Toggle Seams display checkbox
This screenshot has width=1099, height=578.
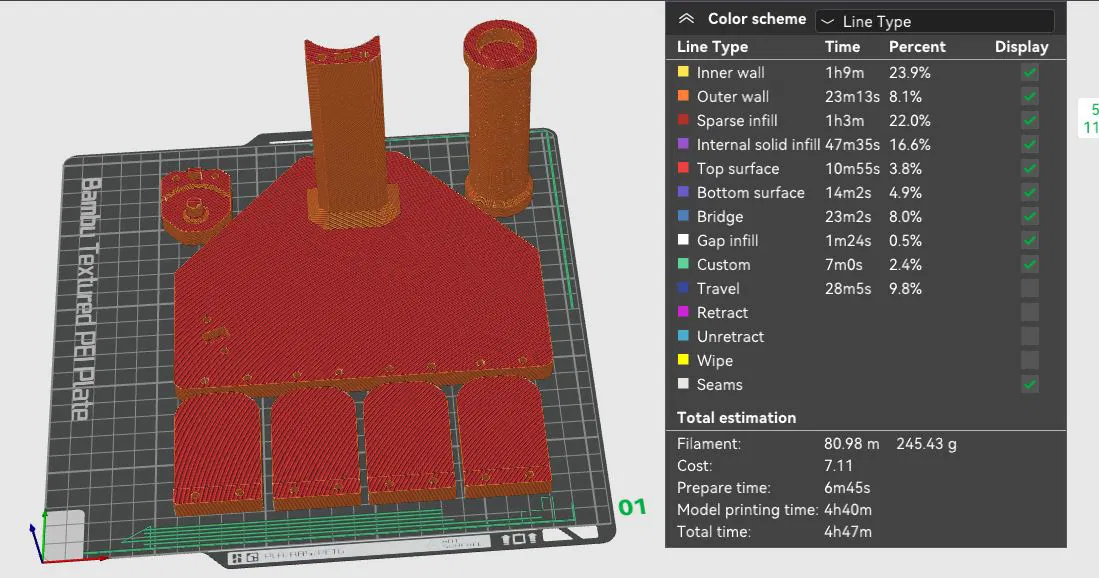(x=1030, y=384)
